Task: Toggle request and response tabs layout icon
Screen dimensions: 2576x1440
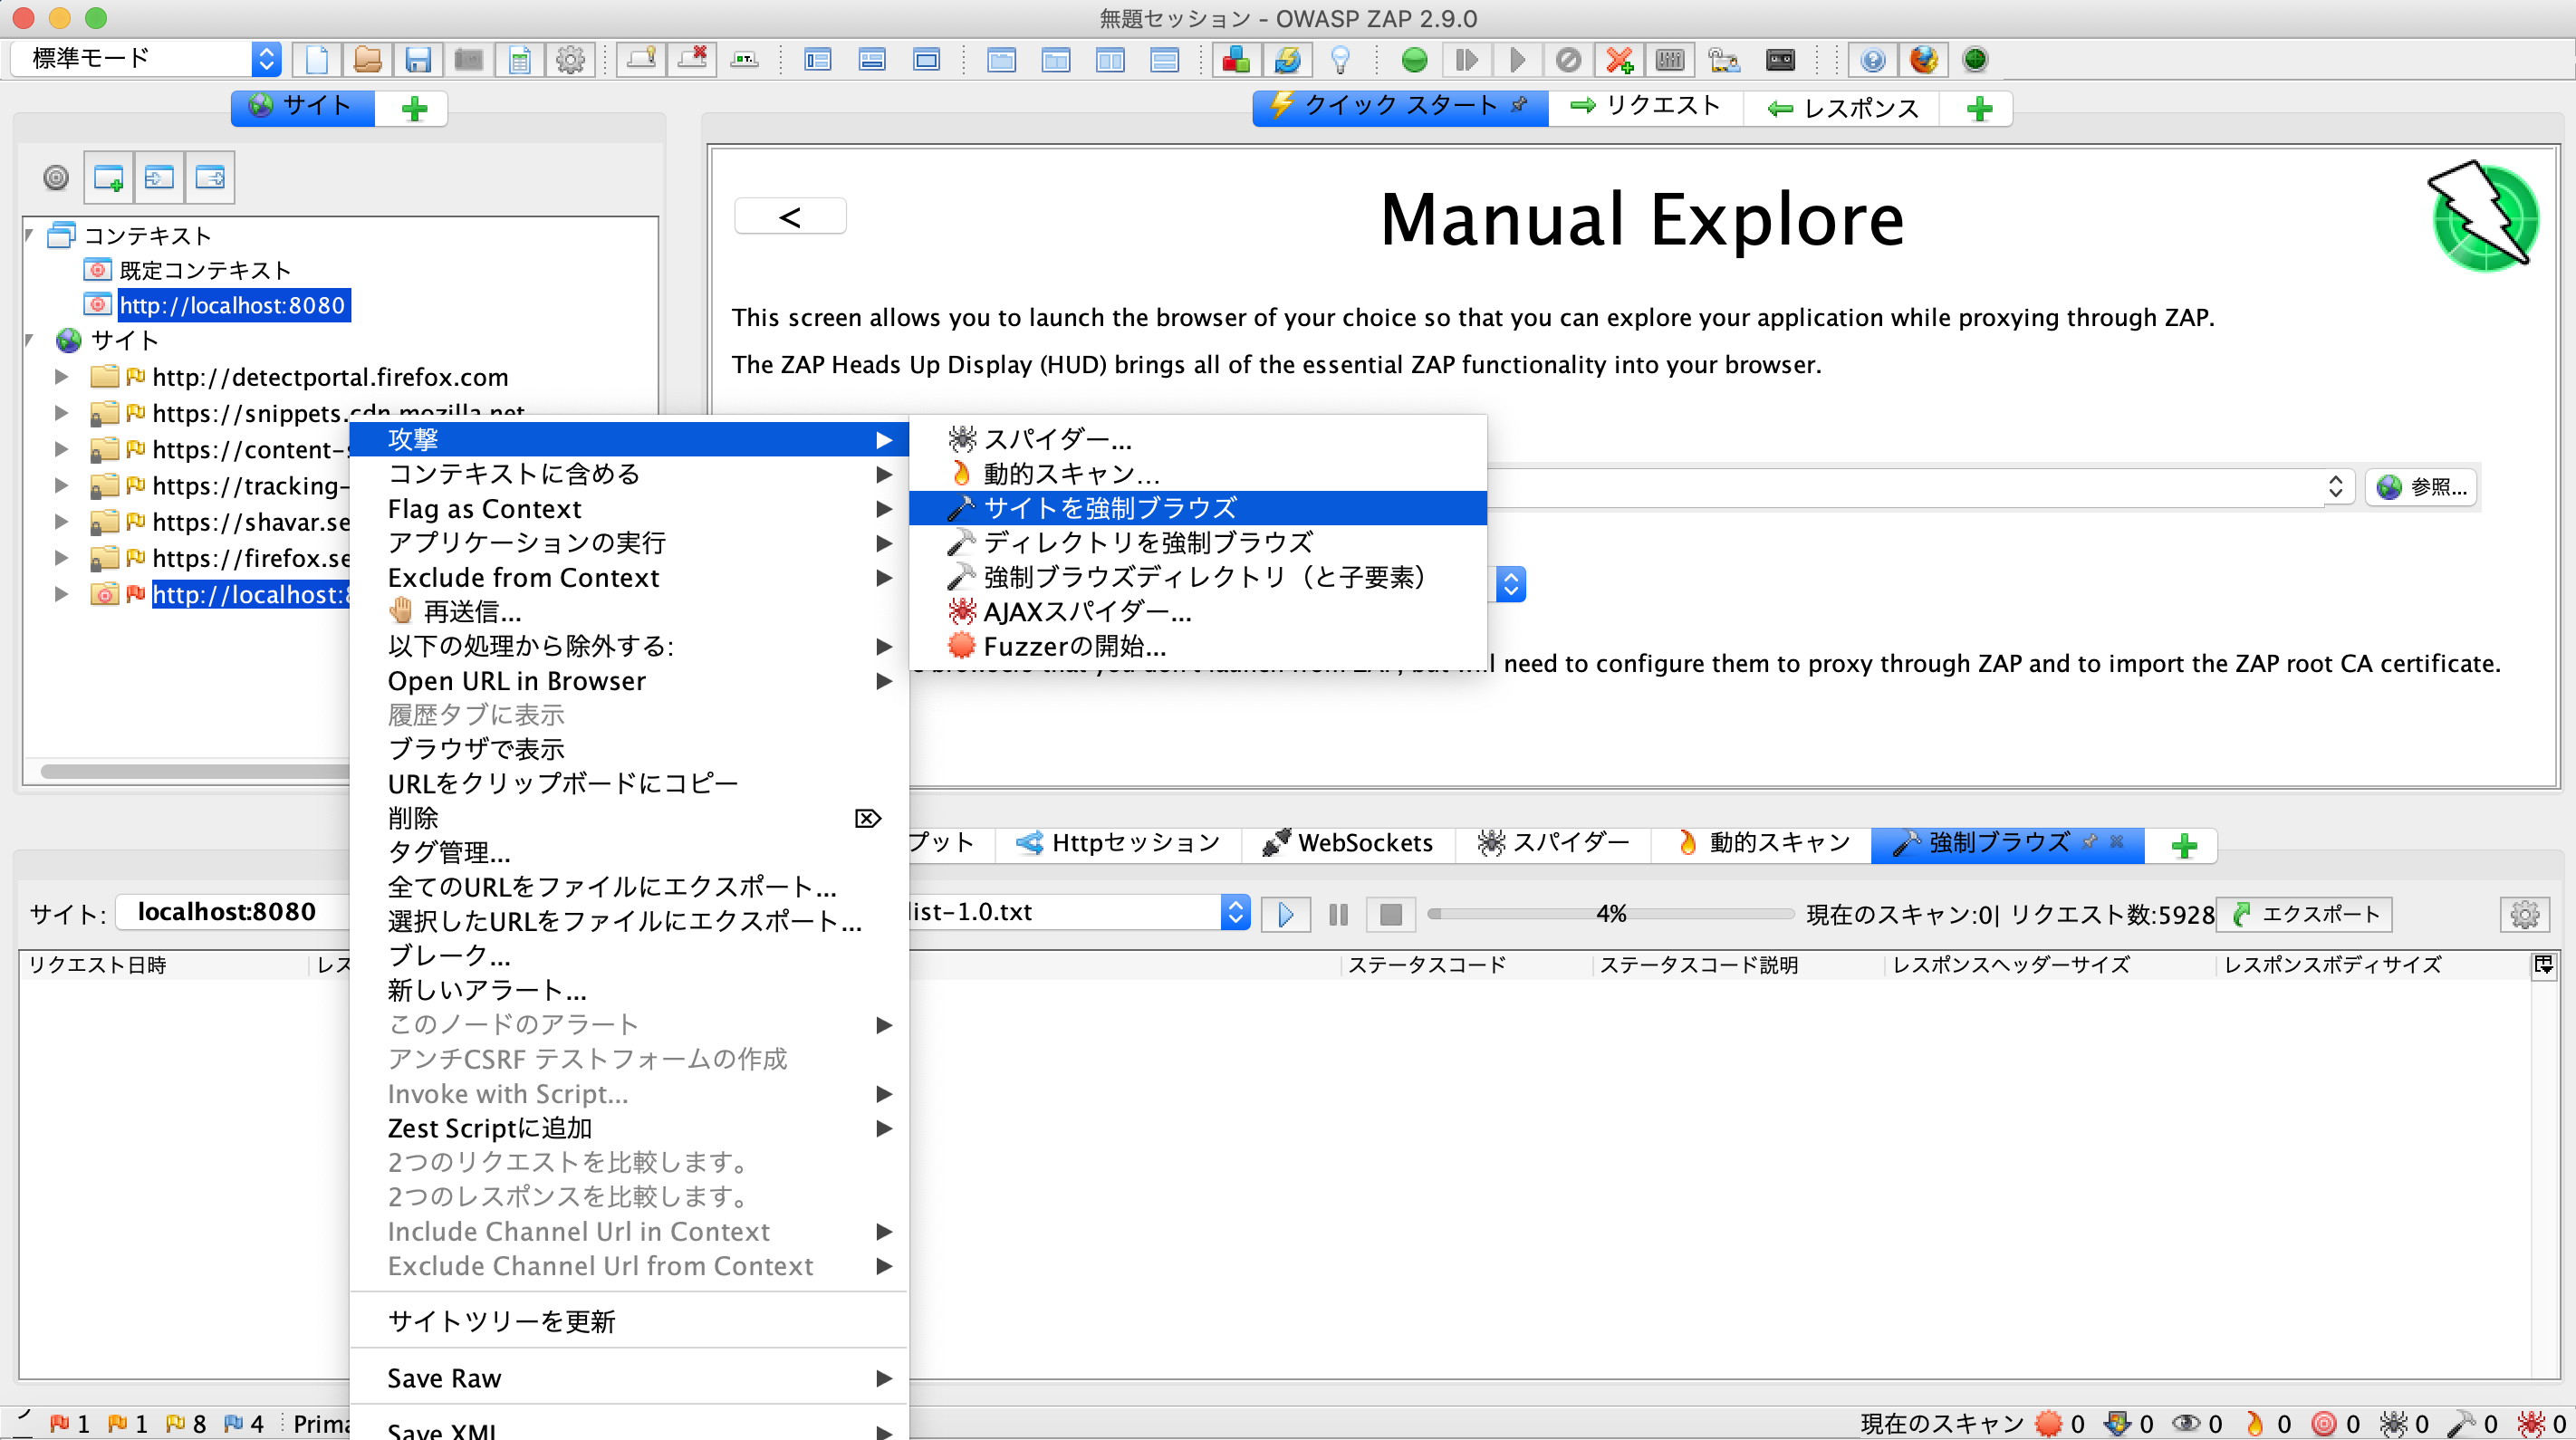Action: click(1001, 60)
